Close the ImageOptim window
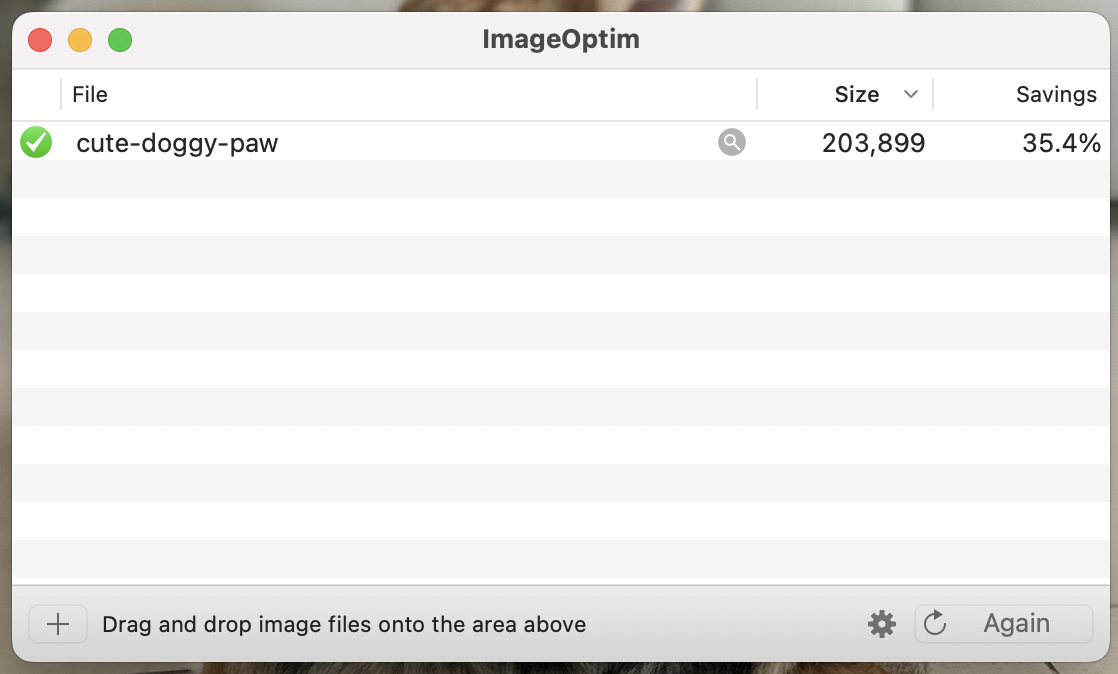The height and width of the screenshot is (674, 1118). click(x=38, y=39)
